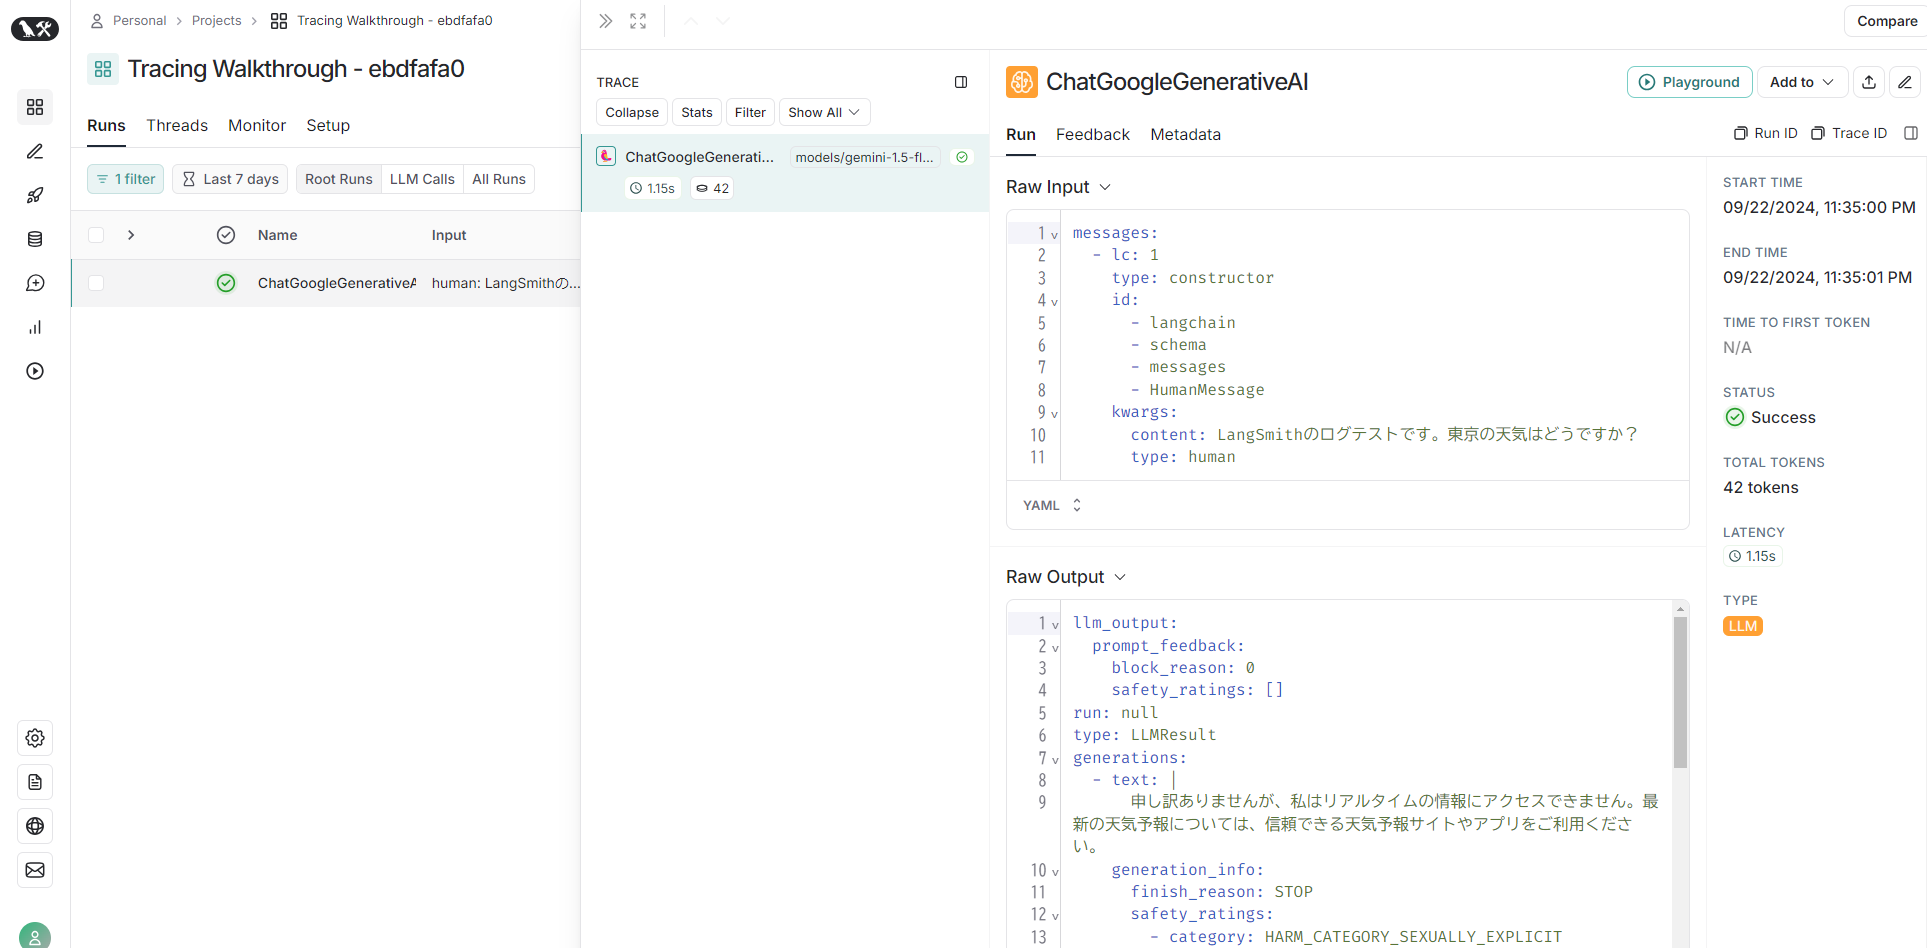Fold the generations line in Raw Output
Screen dimensions: 1927x948
click(x=1054, y=760)
